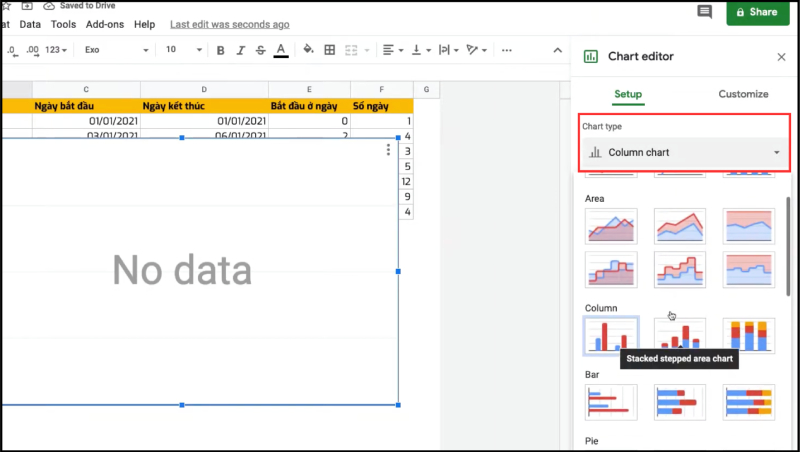
Task: Click the 'Ngày bắt đầu' header cell
Action: click(86, 106)
